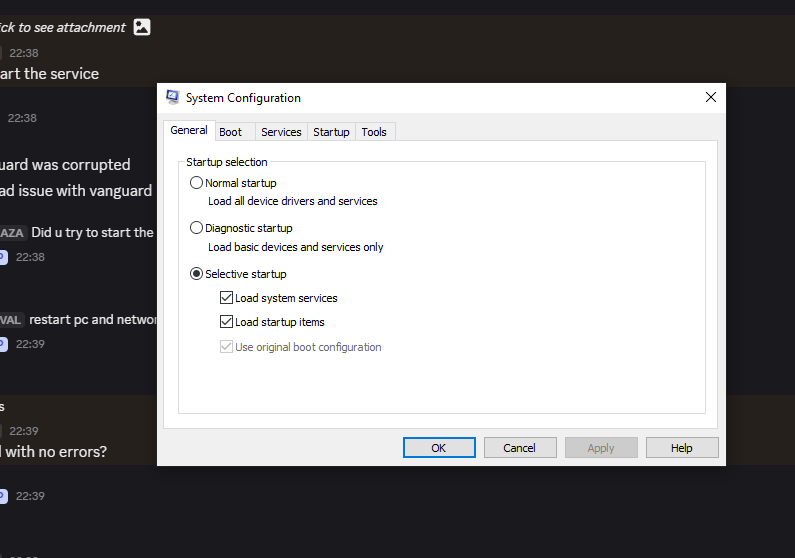The image size is (795, 558).
Task: Click the VAL role tag in chat
Action: click(x=11, y=320)
